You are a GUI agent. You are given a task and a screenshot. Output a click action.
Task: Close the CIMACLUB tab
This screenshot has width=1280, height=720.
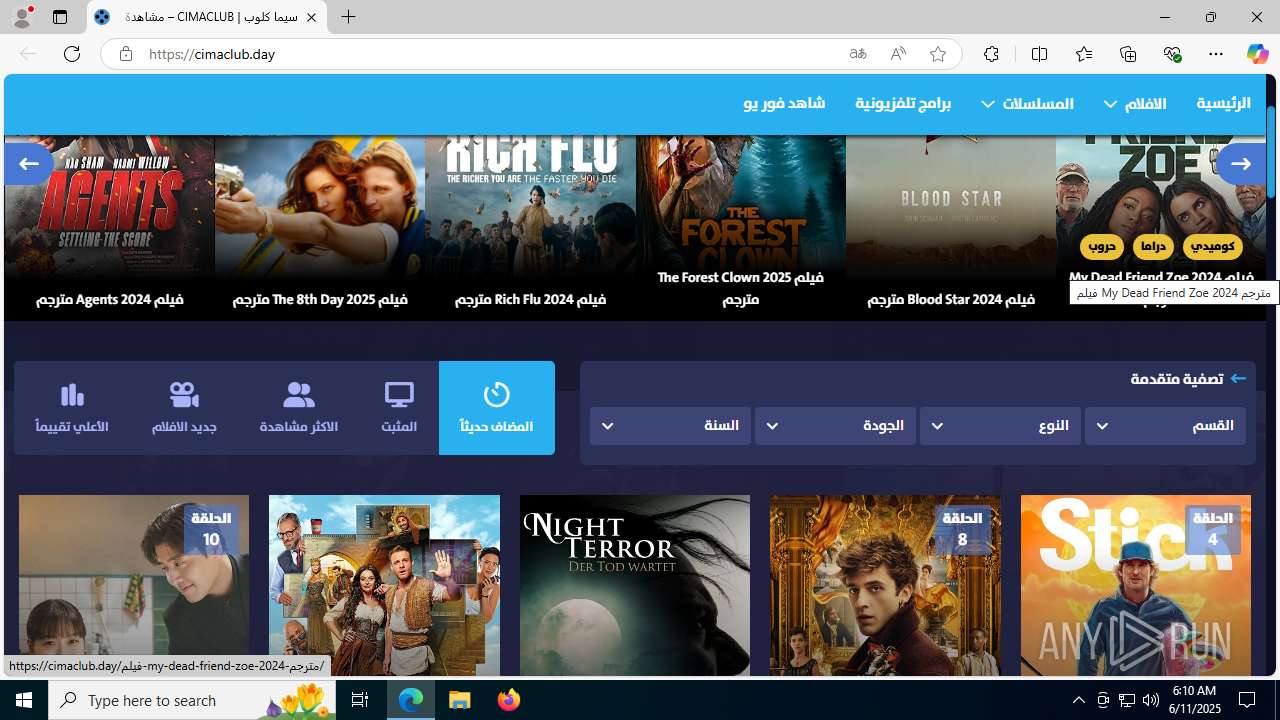(311, 17)
